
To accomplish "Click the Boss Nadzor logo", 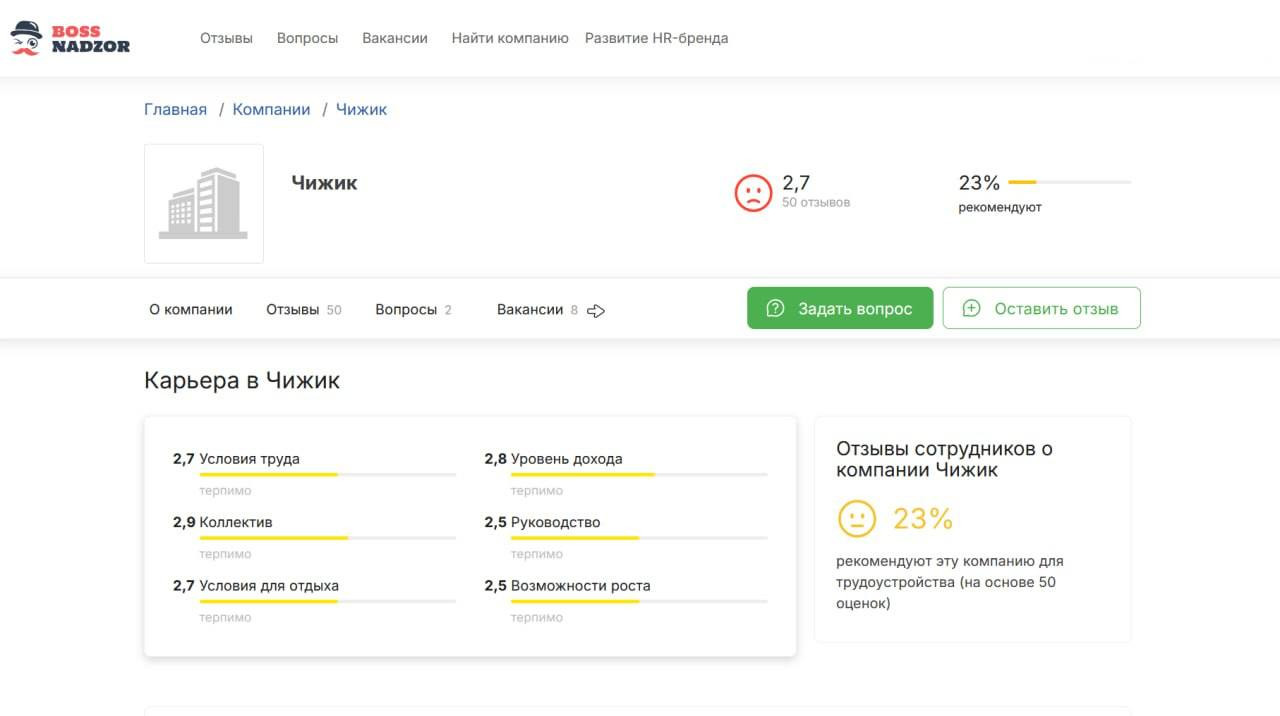I will [70, 38].
